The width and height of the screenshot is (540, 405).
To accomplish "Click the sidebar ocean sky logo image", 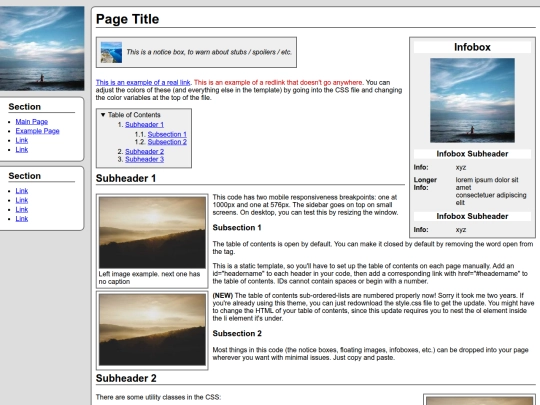I will coord(42,48).
